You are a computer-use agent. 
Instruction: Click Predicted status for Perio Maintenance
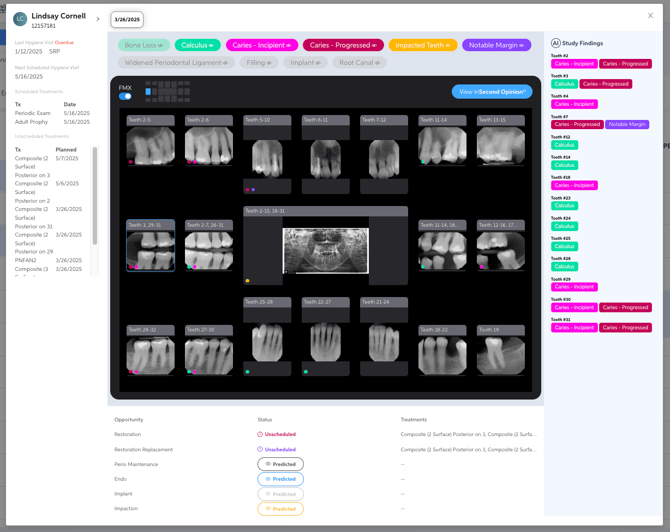point(280,464)
